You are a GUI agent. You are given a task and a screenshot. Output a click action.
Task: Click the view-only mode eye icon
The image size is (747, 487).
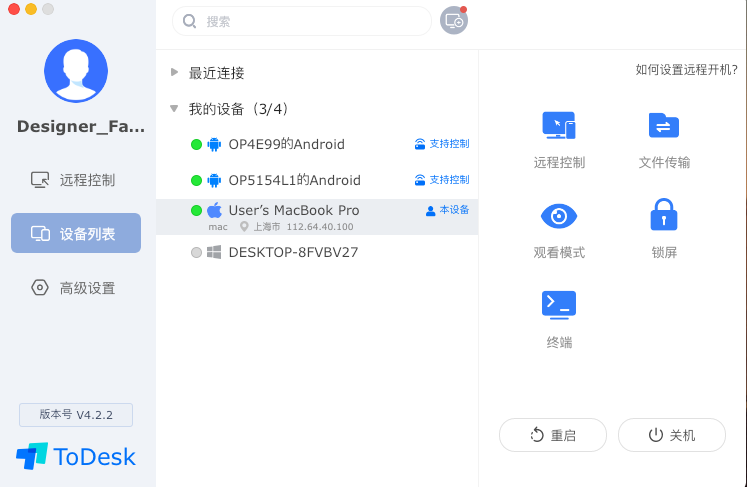click(559, 216)
